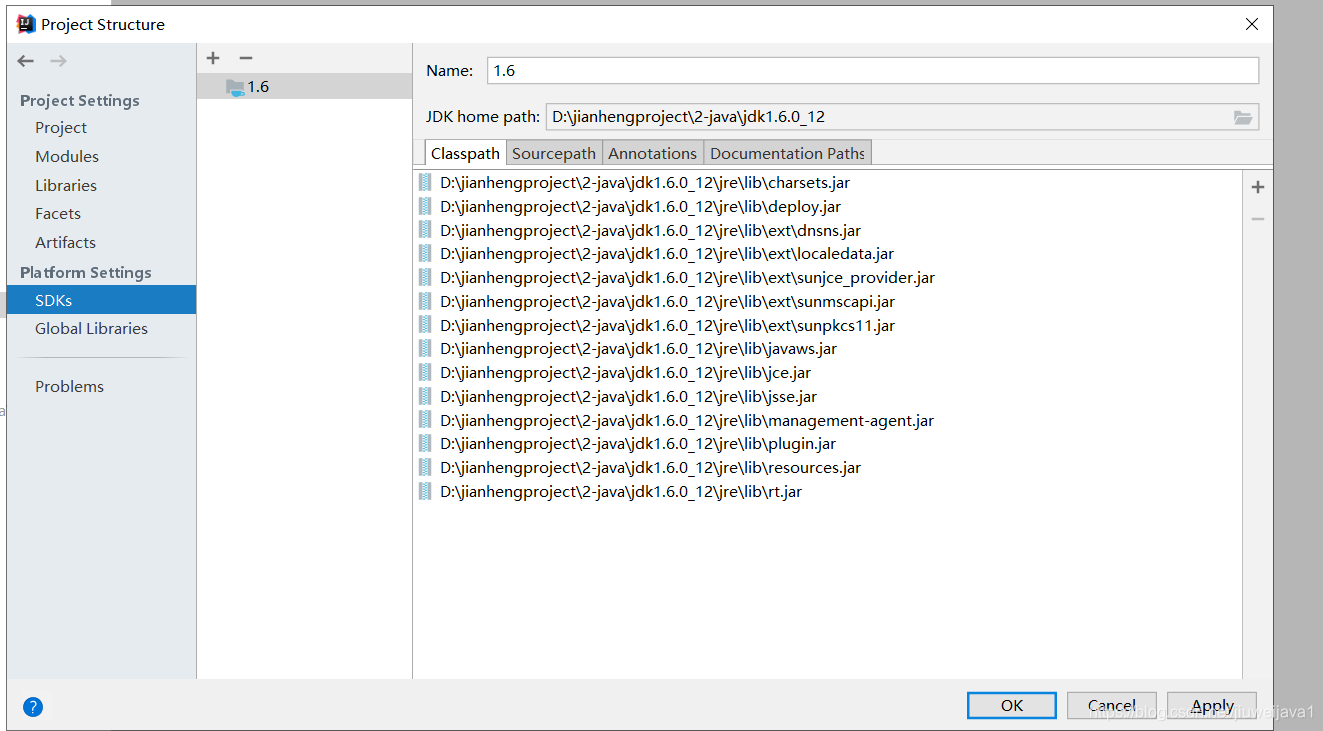This screenshot has height=731, width=1323.
Task: Click the jar icon beside sunpkcs11.jar
Action: pyautogui.click(x=426, y=325)
